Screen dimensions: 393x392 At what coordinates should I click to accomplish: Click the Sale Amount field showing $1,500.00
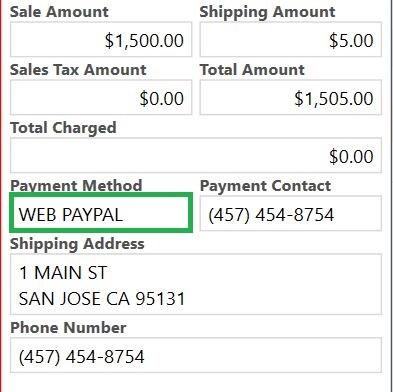101,39
